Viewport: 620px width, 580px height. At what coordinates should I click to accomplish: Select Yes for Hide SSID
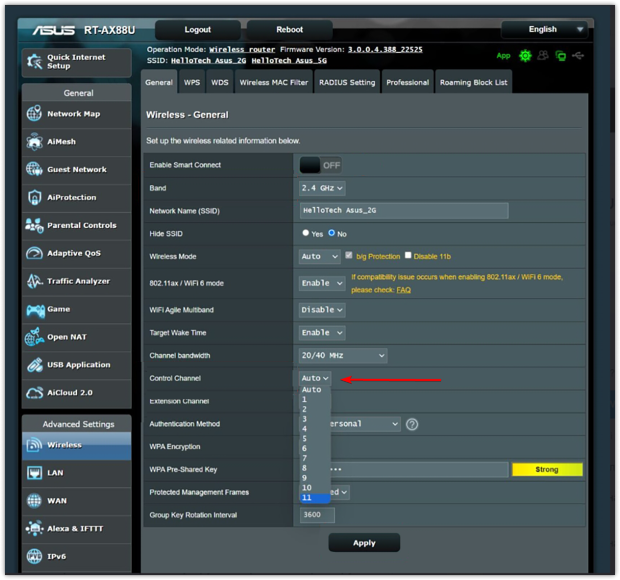click(306, 233)
